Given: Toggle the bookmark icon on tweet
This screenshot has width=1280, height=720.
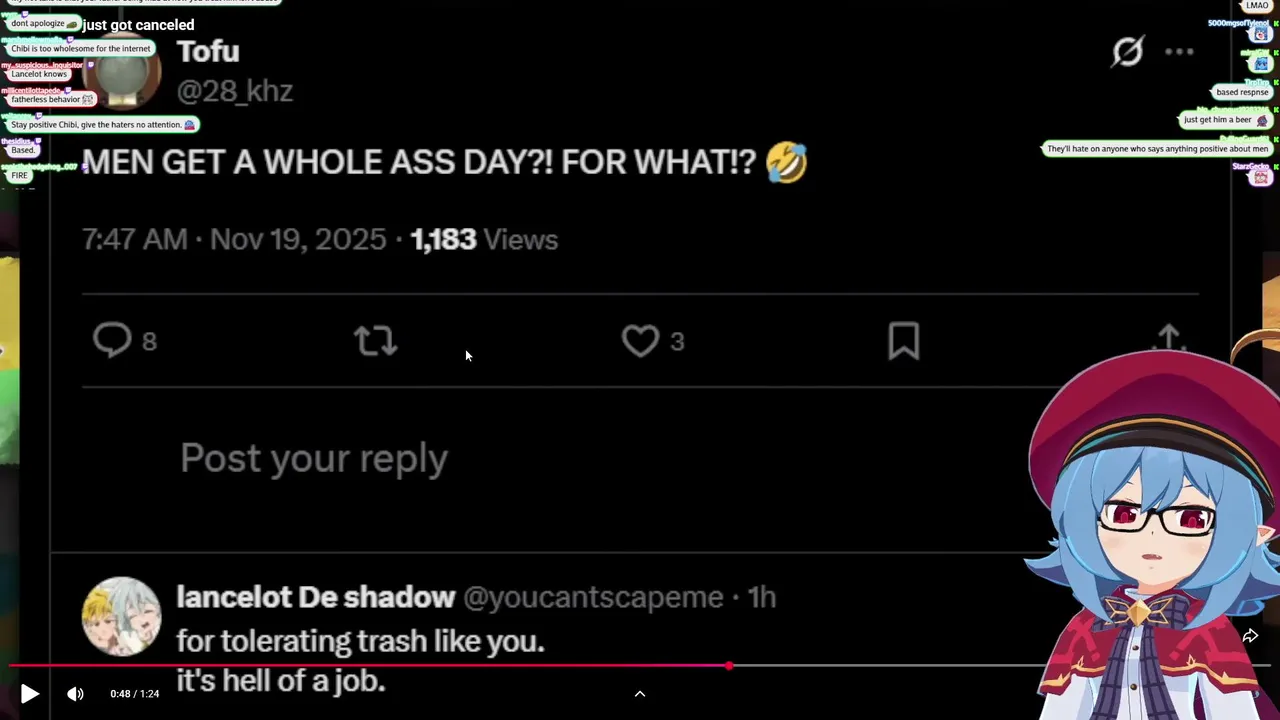Looking at the screenshot, I should [903, 341].
